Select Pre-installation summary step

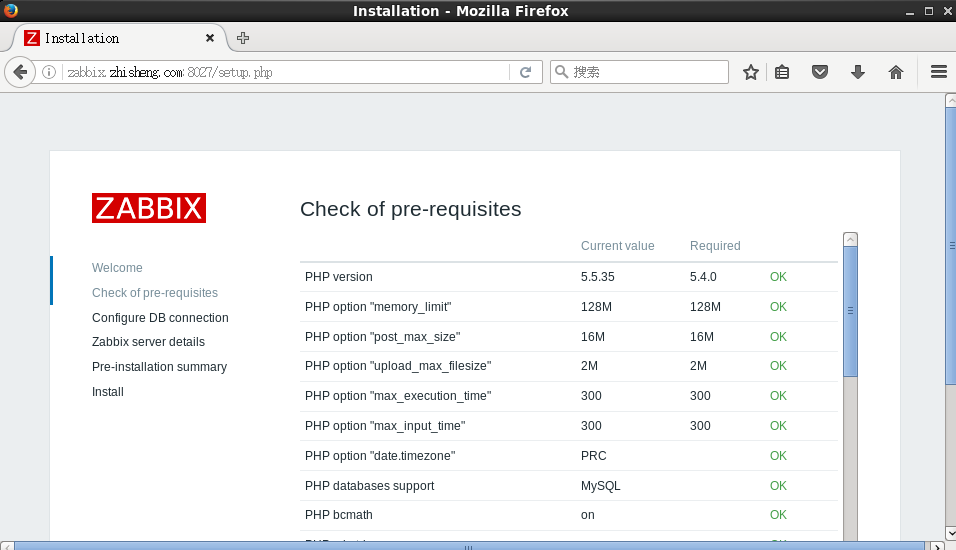159,367
